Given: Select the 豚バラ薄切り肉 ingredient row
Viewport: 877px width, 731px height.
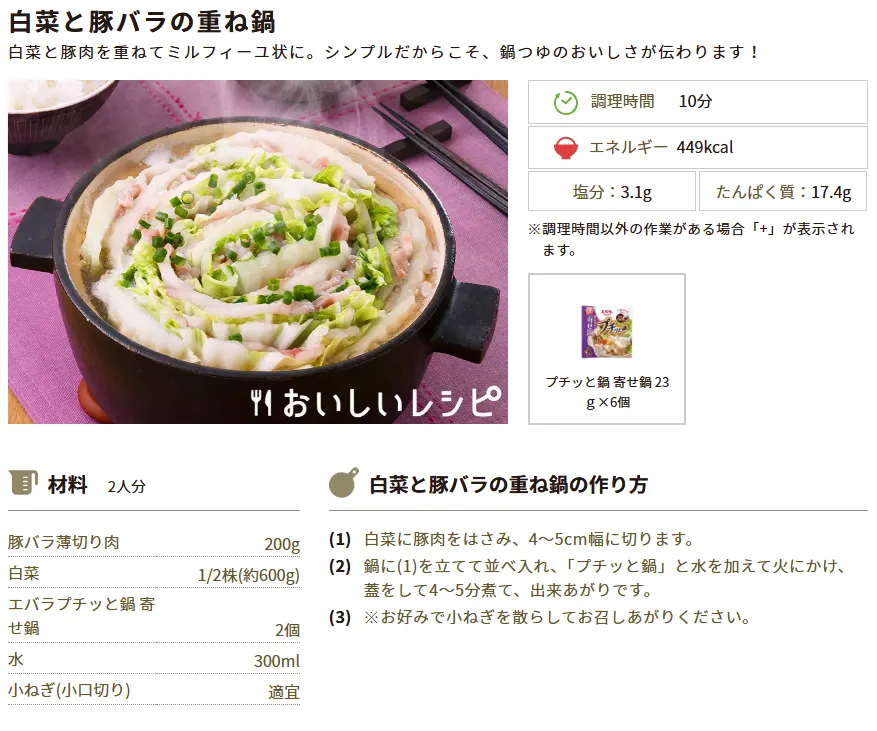Looking at the screenshot, I should coord(154,543).
